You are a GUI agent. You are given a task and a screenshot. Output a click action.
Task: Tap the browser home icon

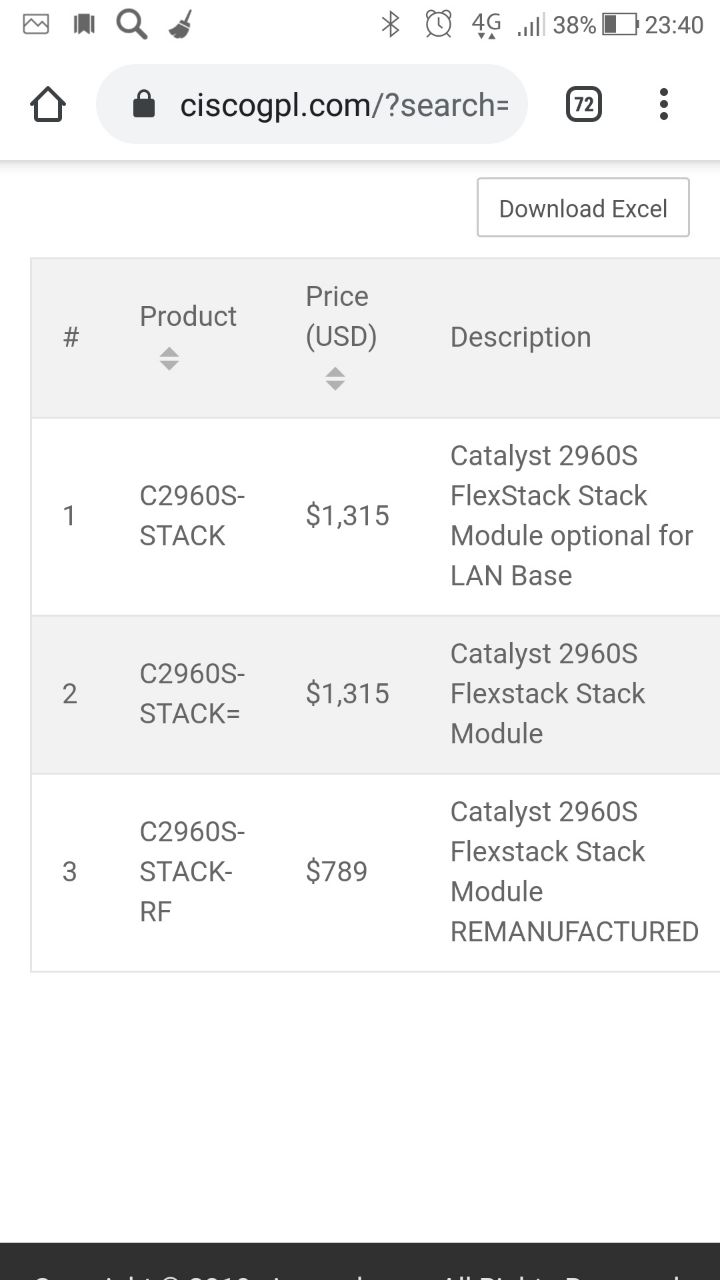coord(48,104)
